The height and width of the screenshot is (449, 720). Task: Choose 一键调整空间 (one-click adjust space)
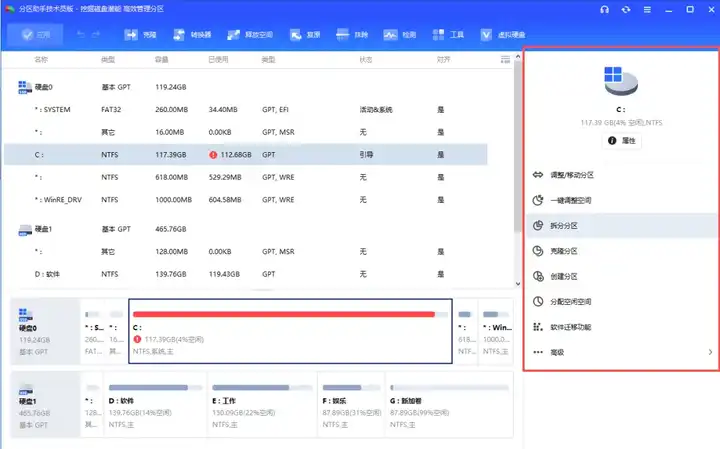(622, 200)
